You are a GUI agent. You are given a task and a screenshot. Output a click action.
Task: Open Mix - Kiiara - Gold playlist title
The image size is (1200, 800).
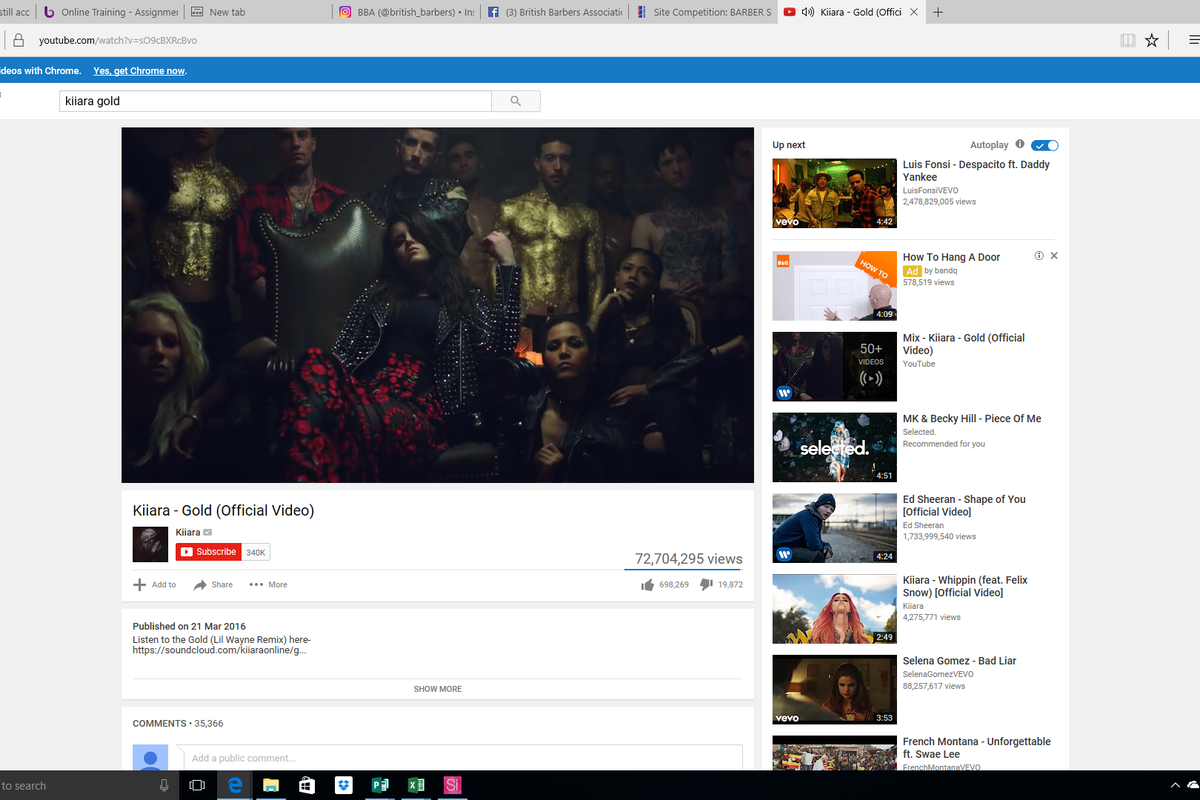pos(964,344)
